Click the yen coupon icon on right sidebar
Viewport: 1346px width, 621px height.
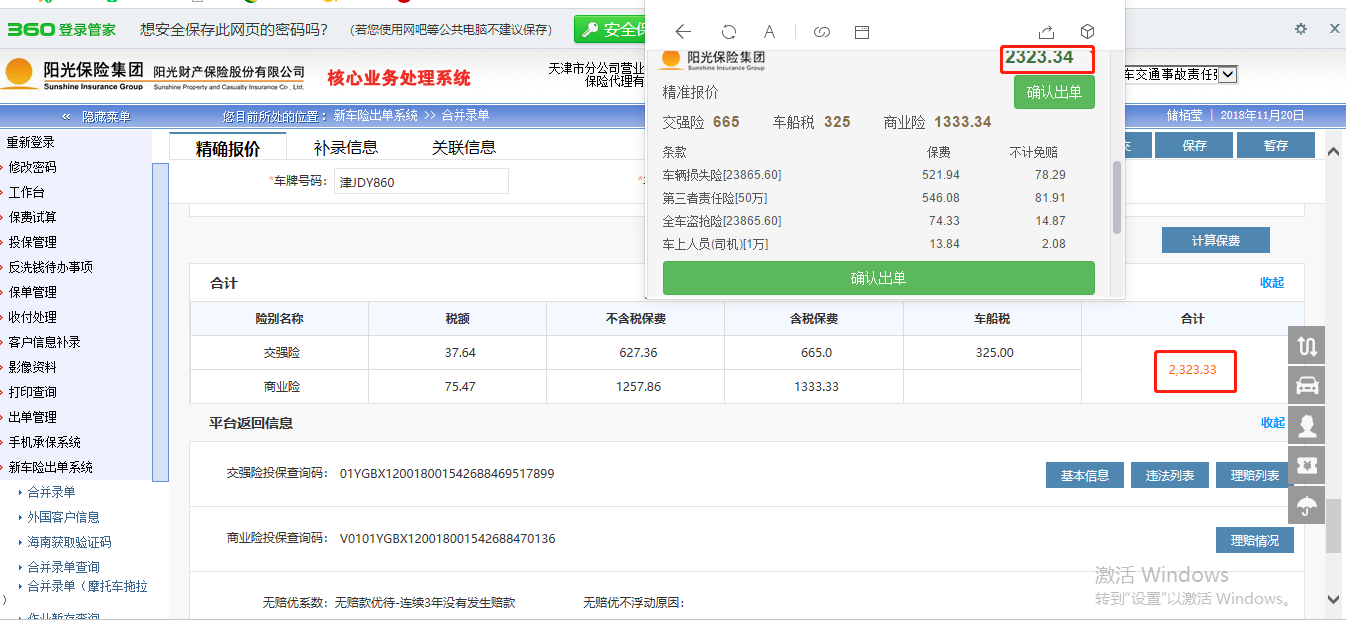[1307, 465]
